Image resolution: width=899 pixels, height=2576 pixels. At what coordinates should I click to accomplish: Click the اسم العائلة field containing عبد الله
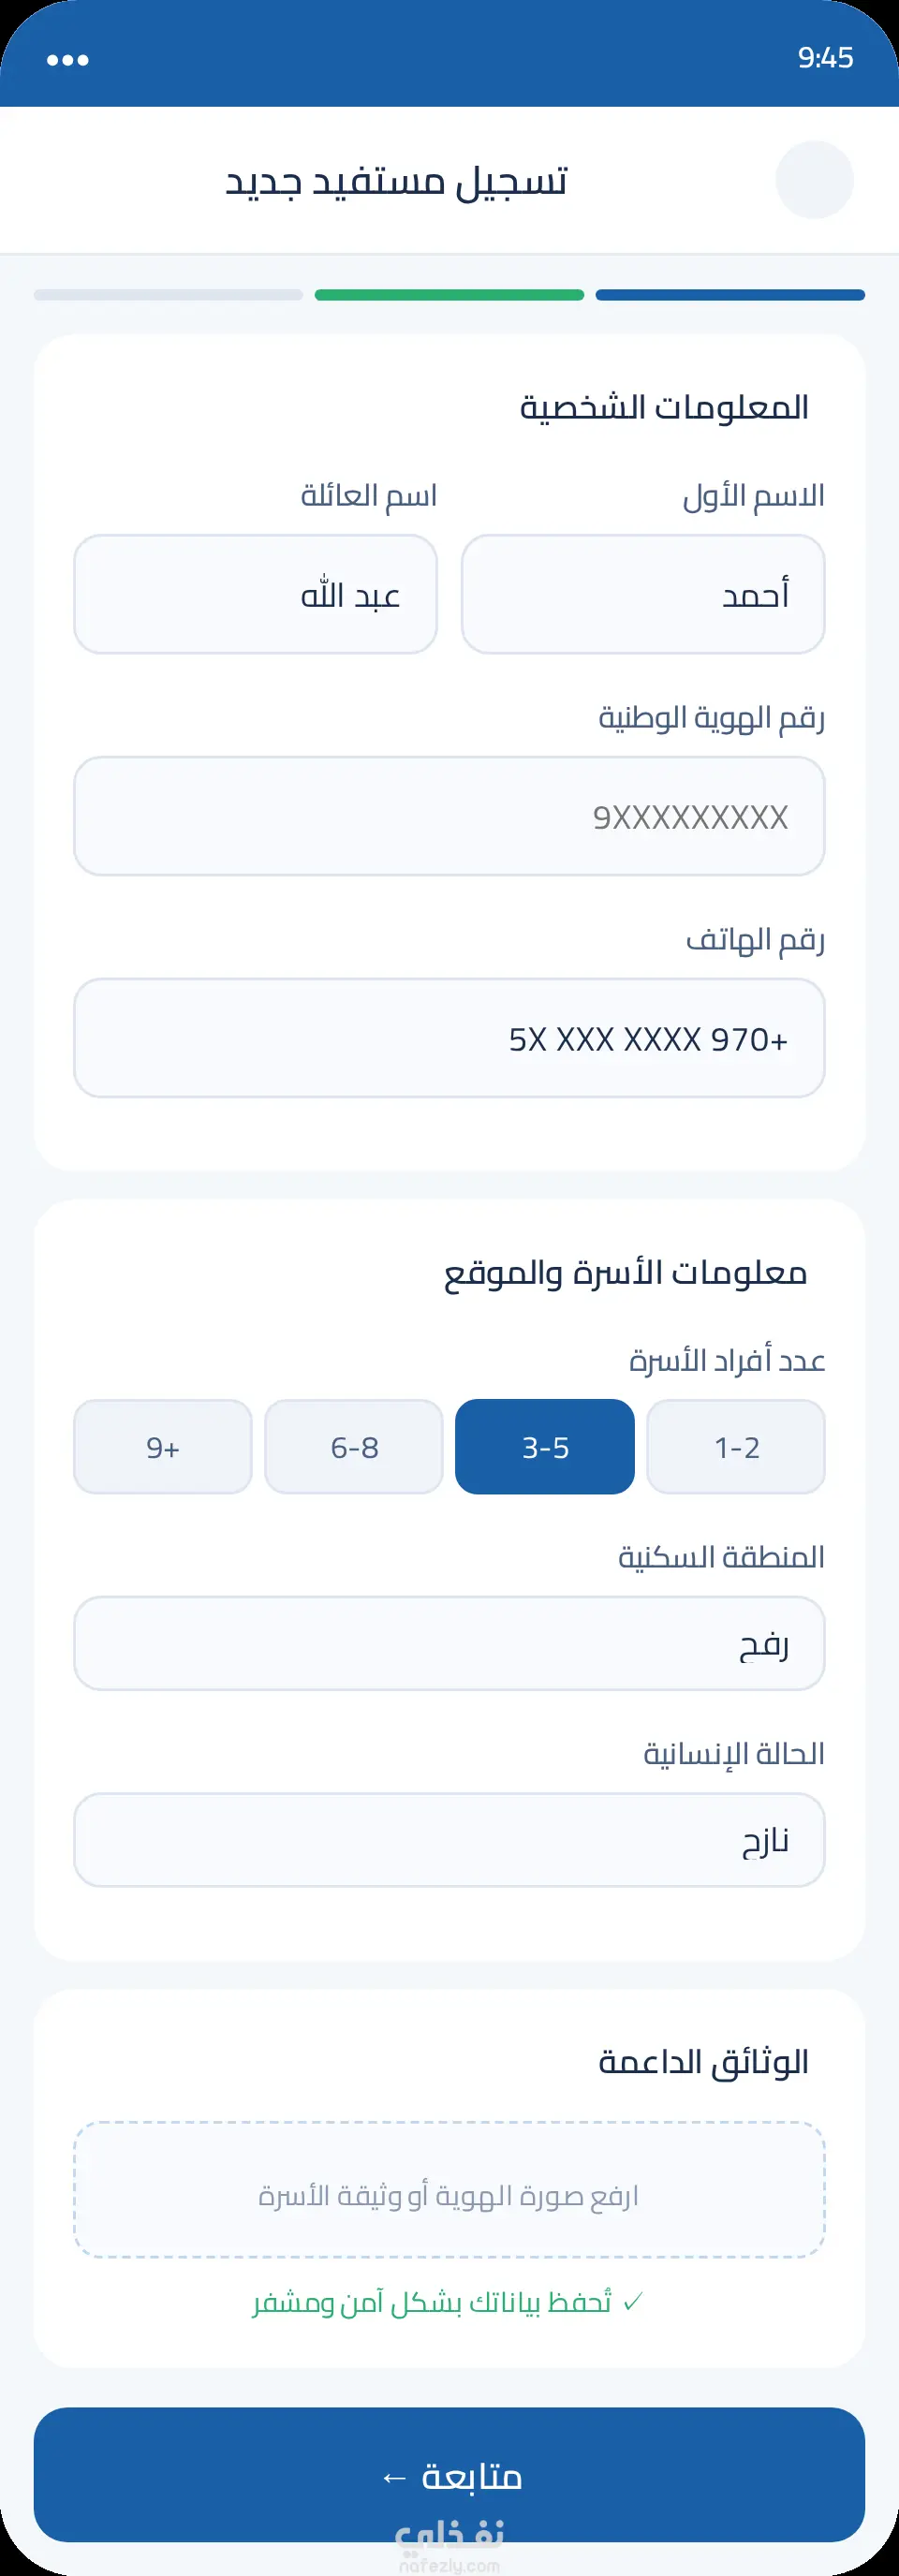click(x=255, y=594)
